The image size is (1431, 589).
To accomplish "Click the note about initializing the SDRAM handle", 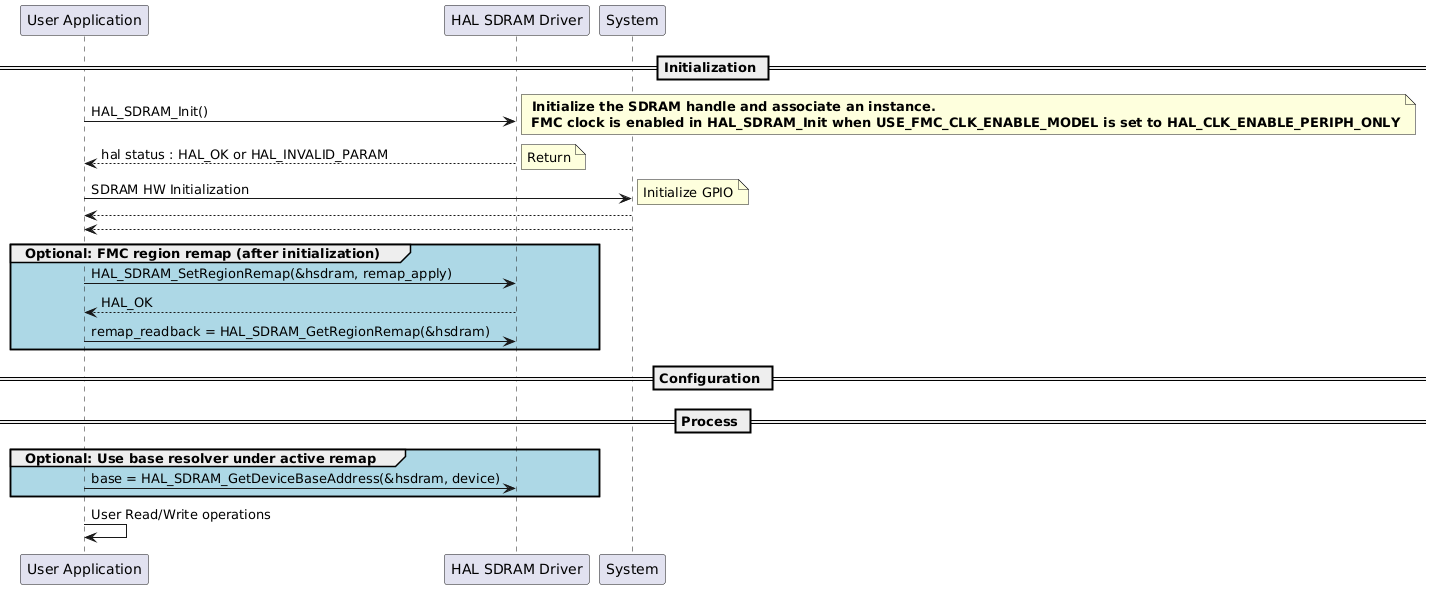I will coord(968,114).
